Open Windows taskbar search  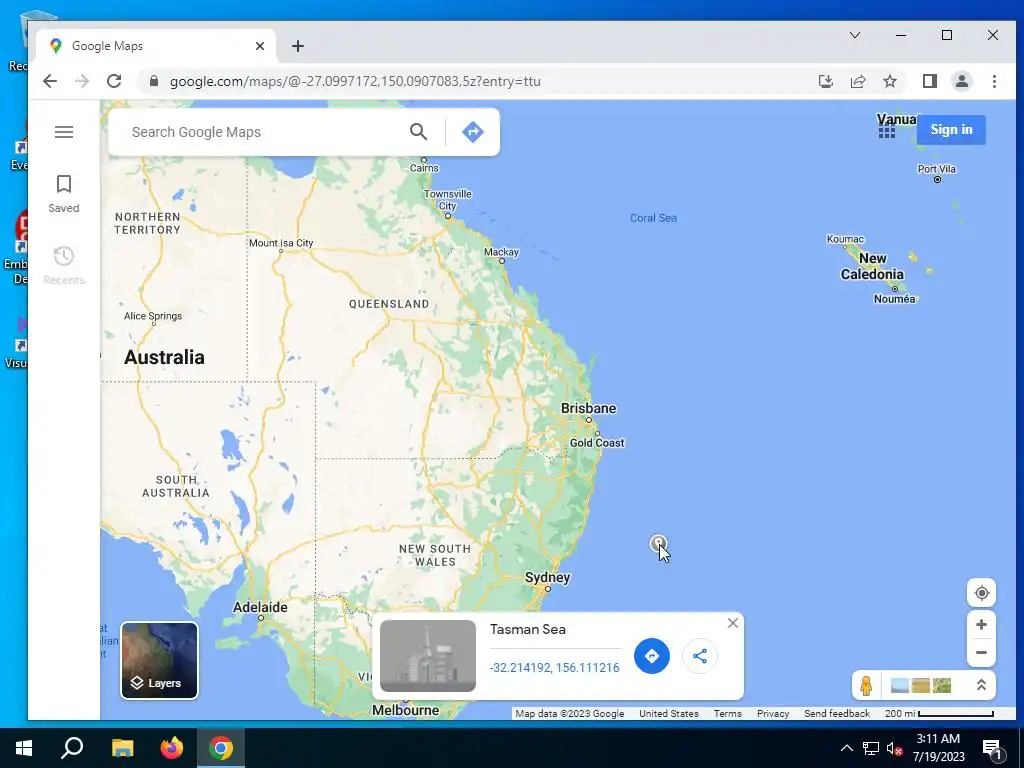72,748
